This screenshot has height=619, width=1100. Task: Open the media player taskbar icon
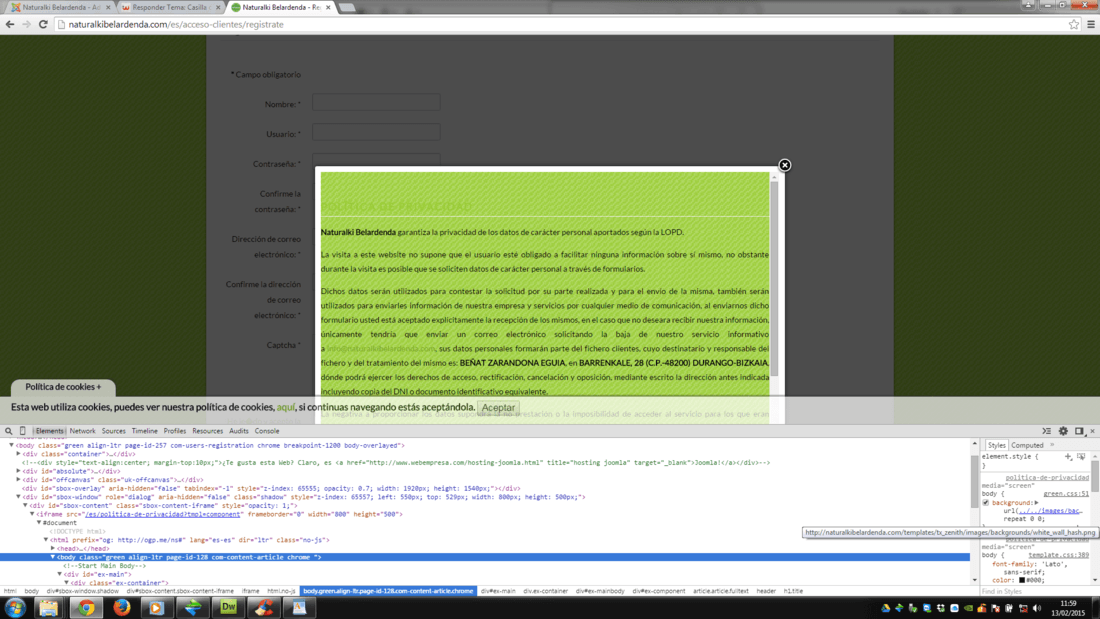[x=156, y=608]
